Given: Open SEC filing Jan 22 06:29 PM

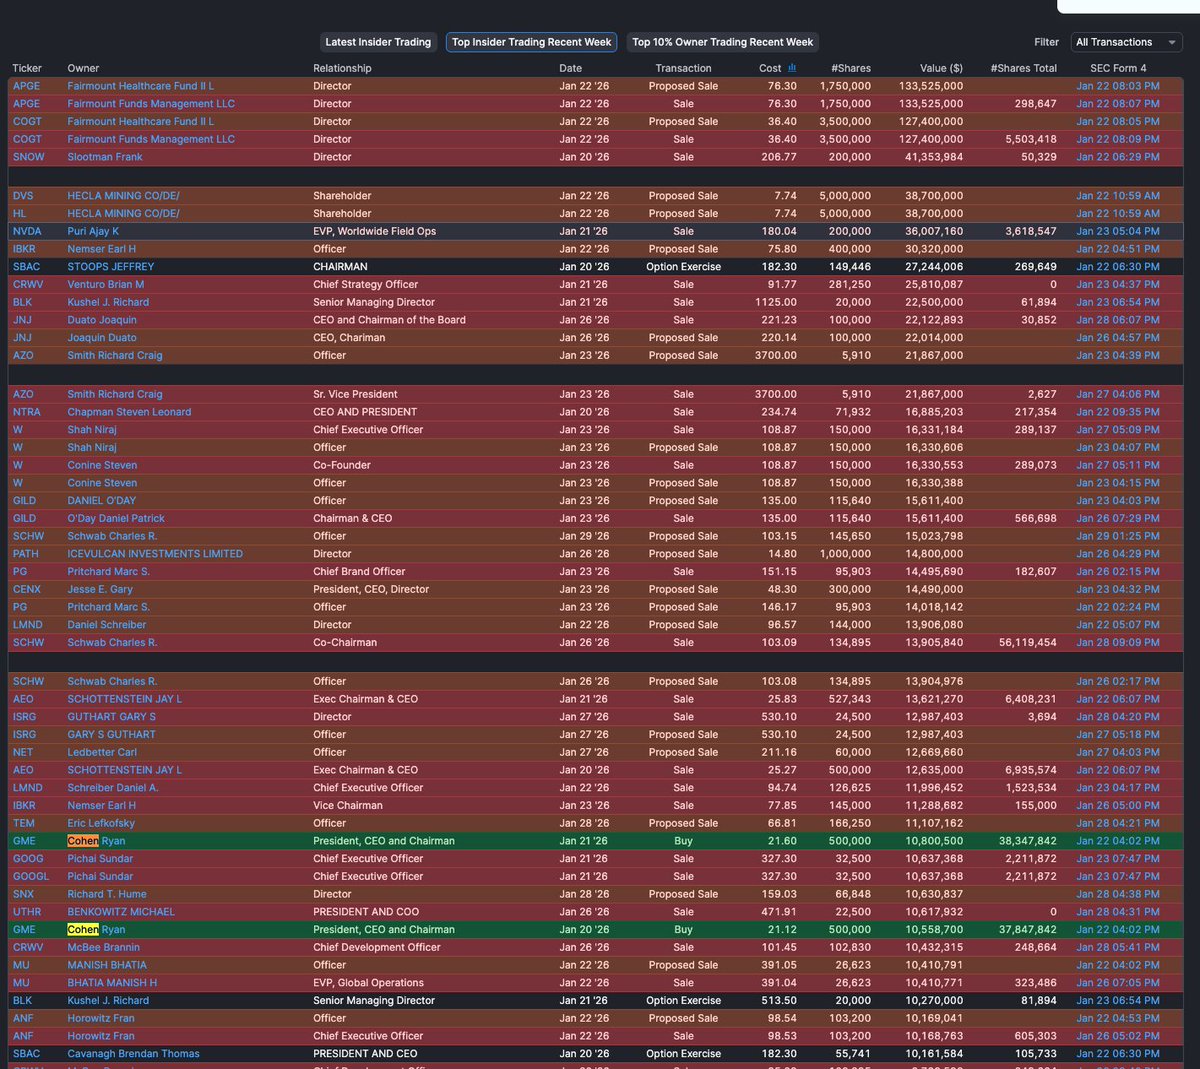Looking at the screenshot, I should pos(1118,157).
